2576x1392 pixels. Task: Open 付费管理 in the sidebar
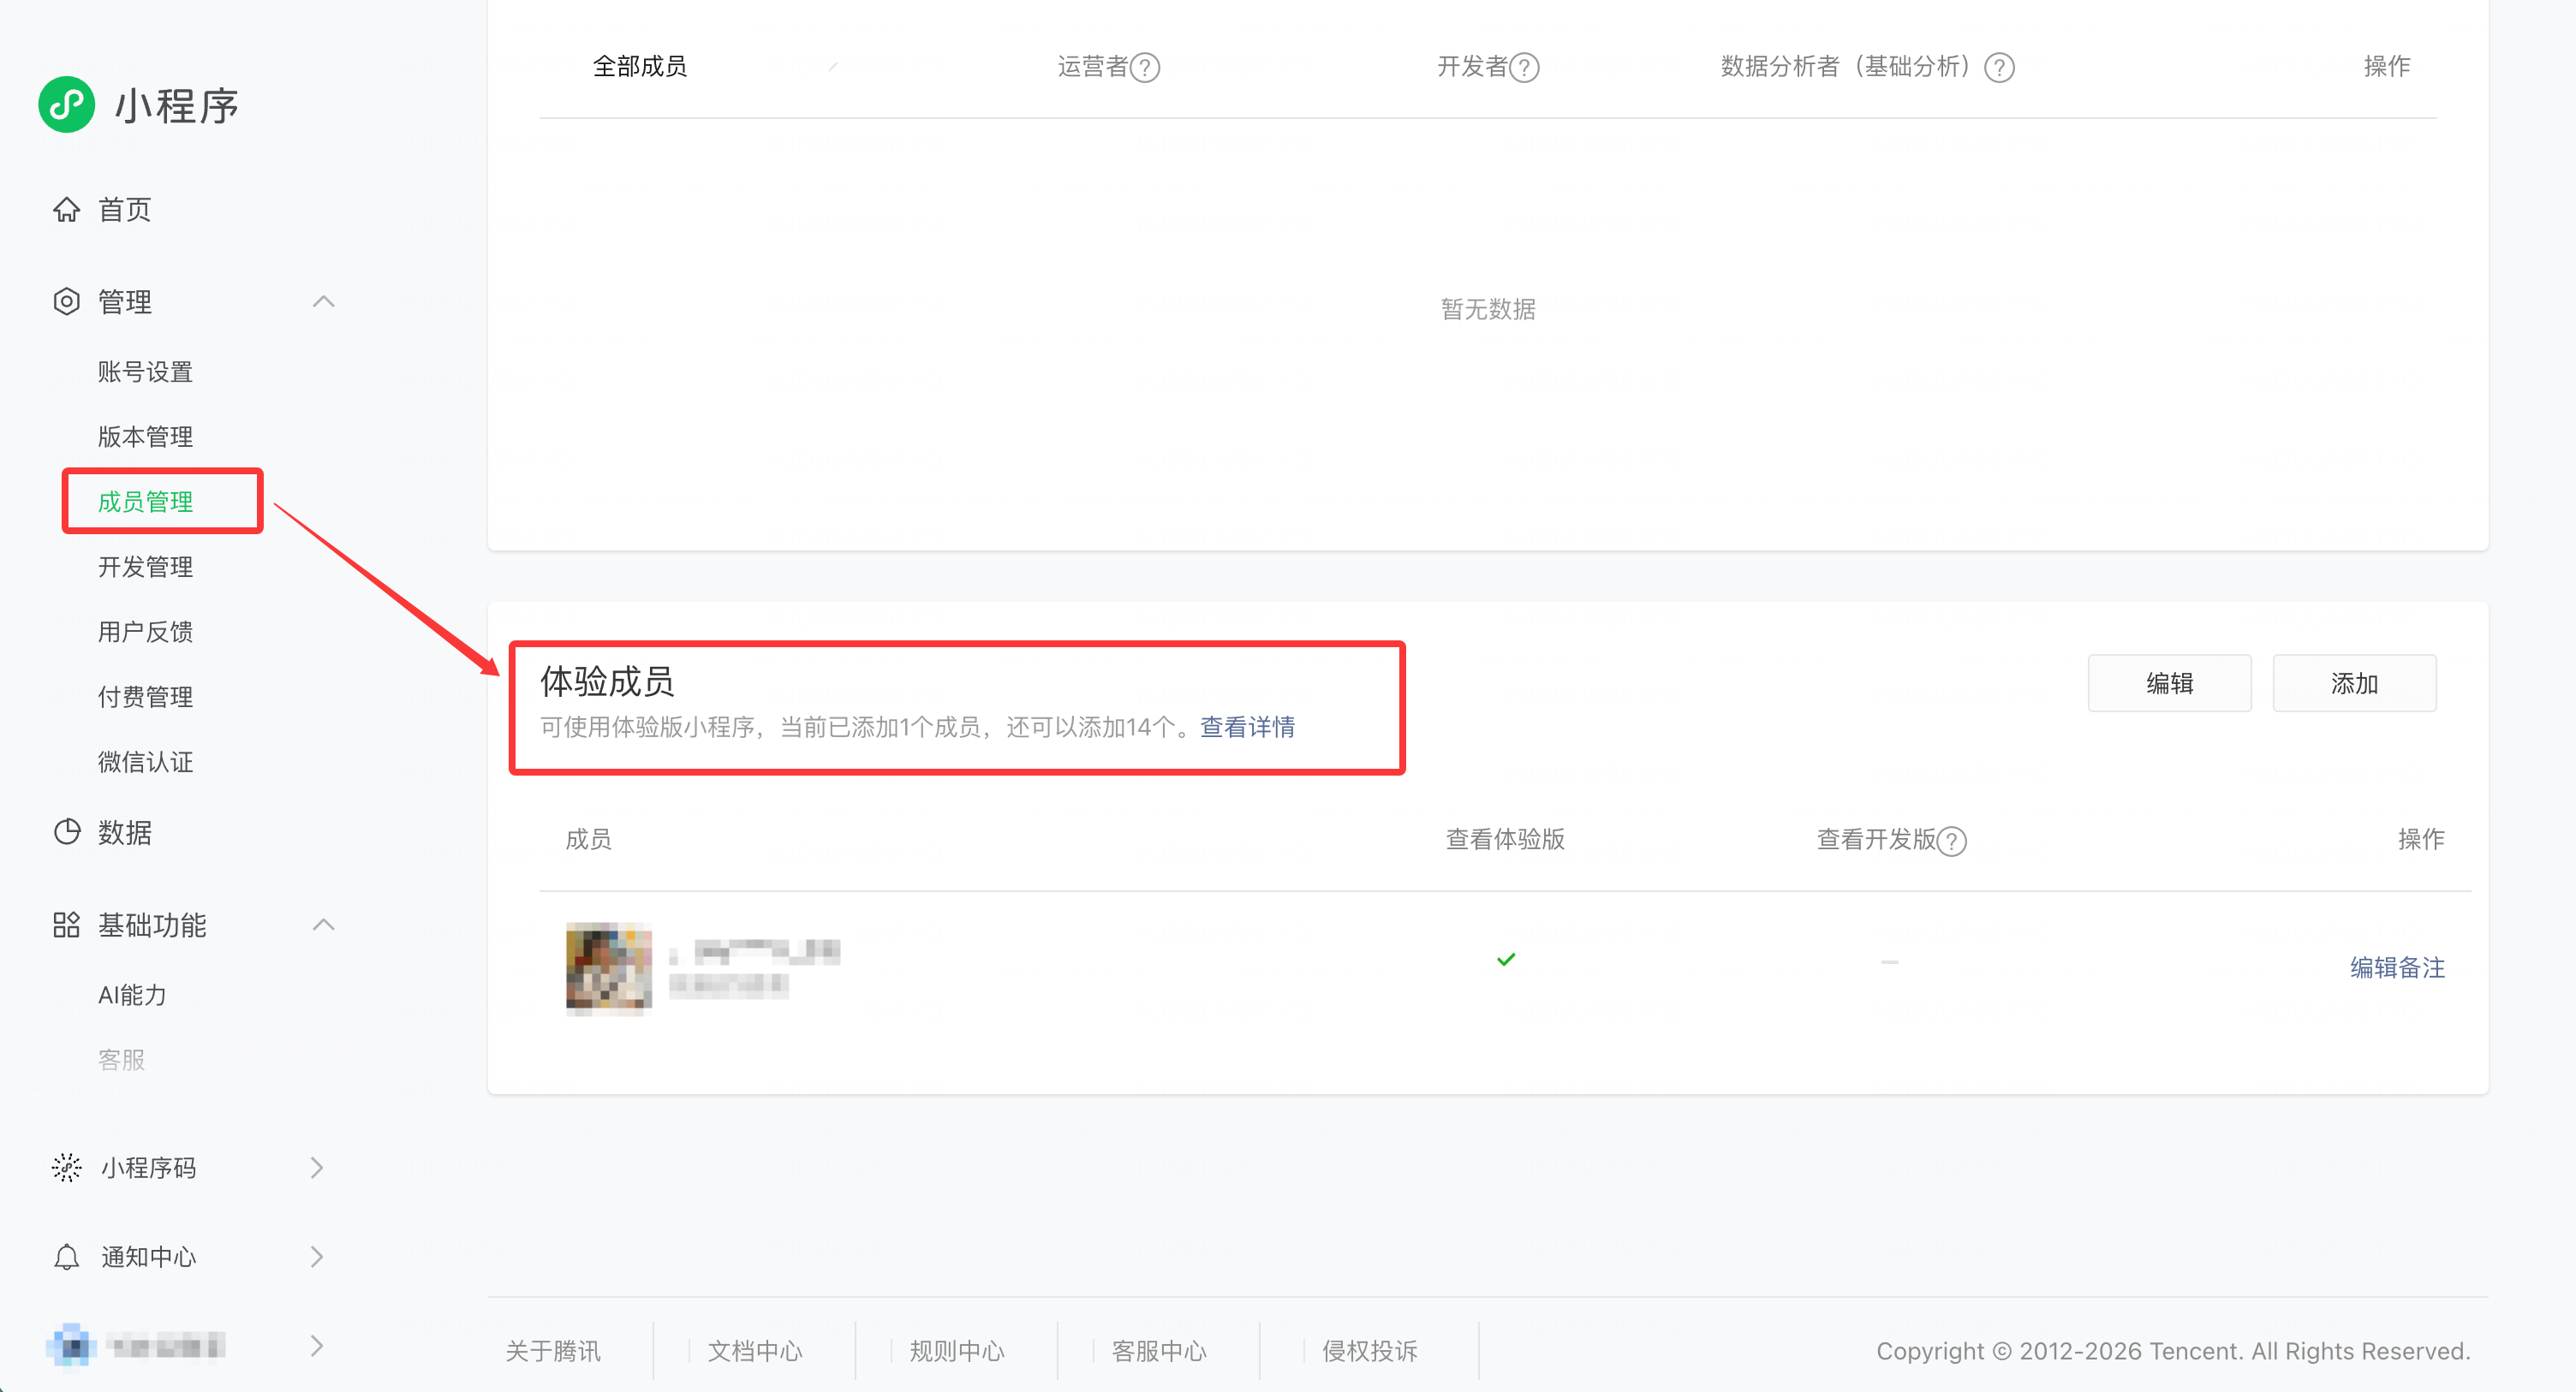[145, 697]
